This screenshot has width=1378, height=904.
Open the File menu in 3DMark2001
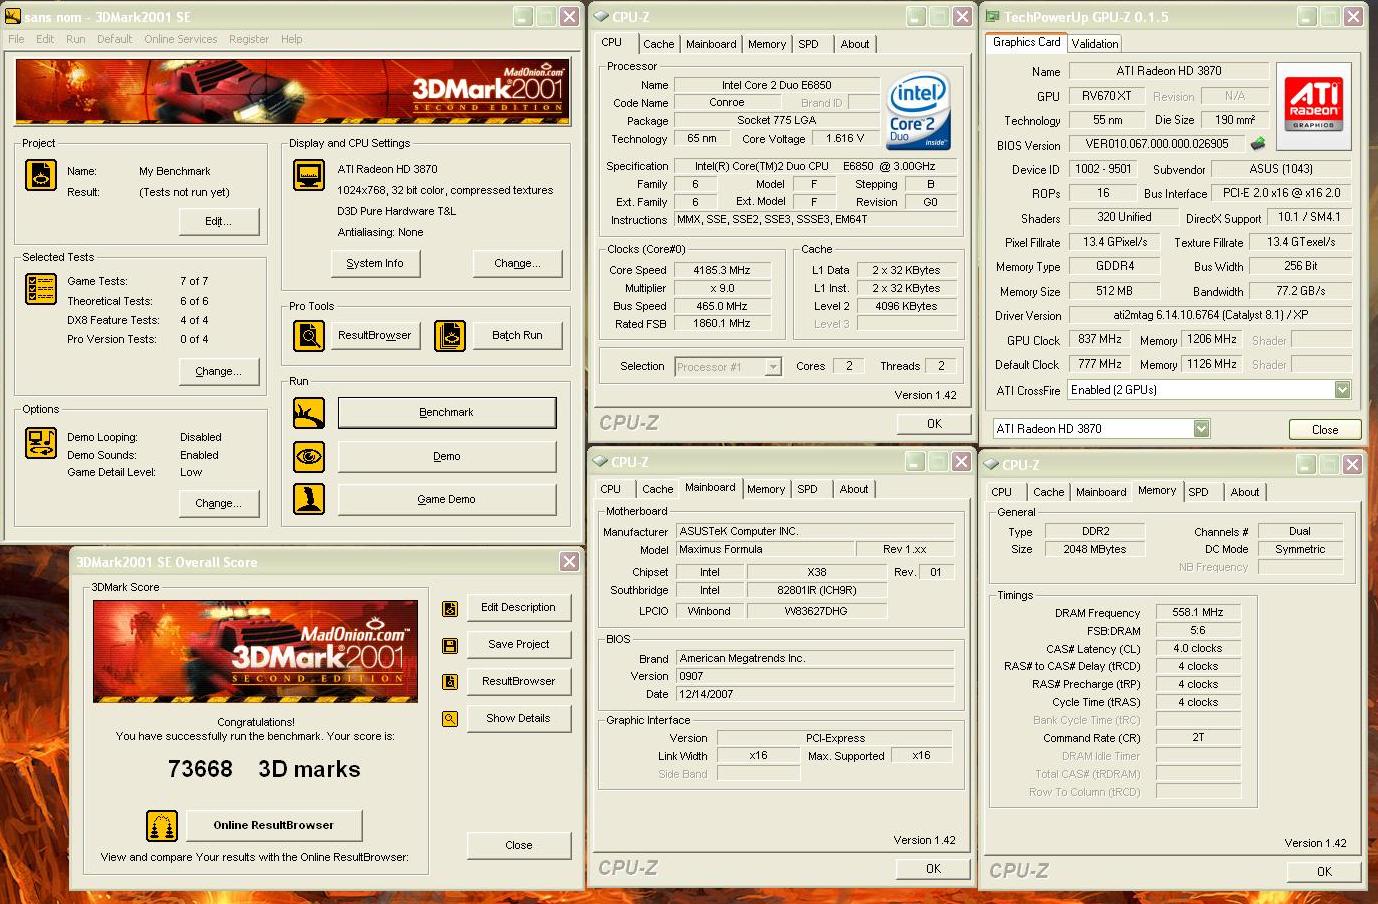point(16,39)
